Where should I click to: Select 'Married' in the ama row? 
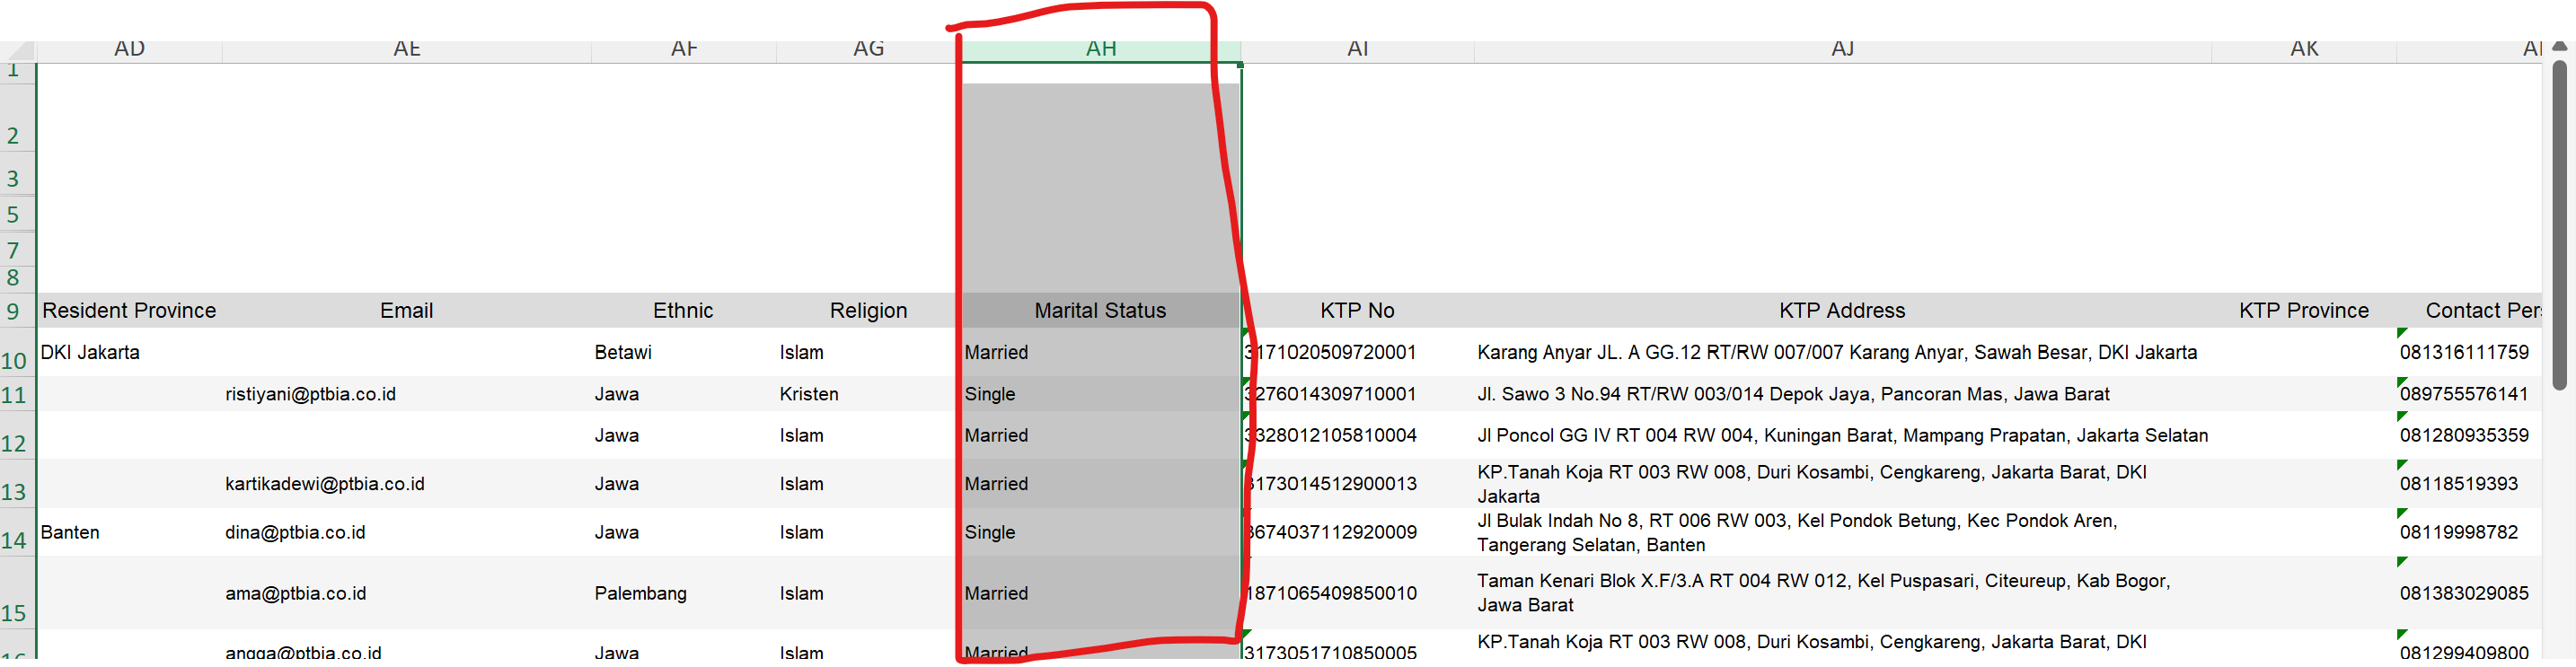(1100, 594)
